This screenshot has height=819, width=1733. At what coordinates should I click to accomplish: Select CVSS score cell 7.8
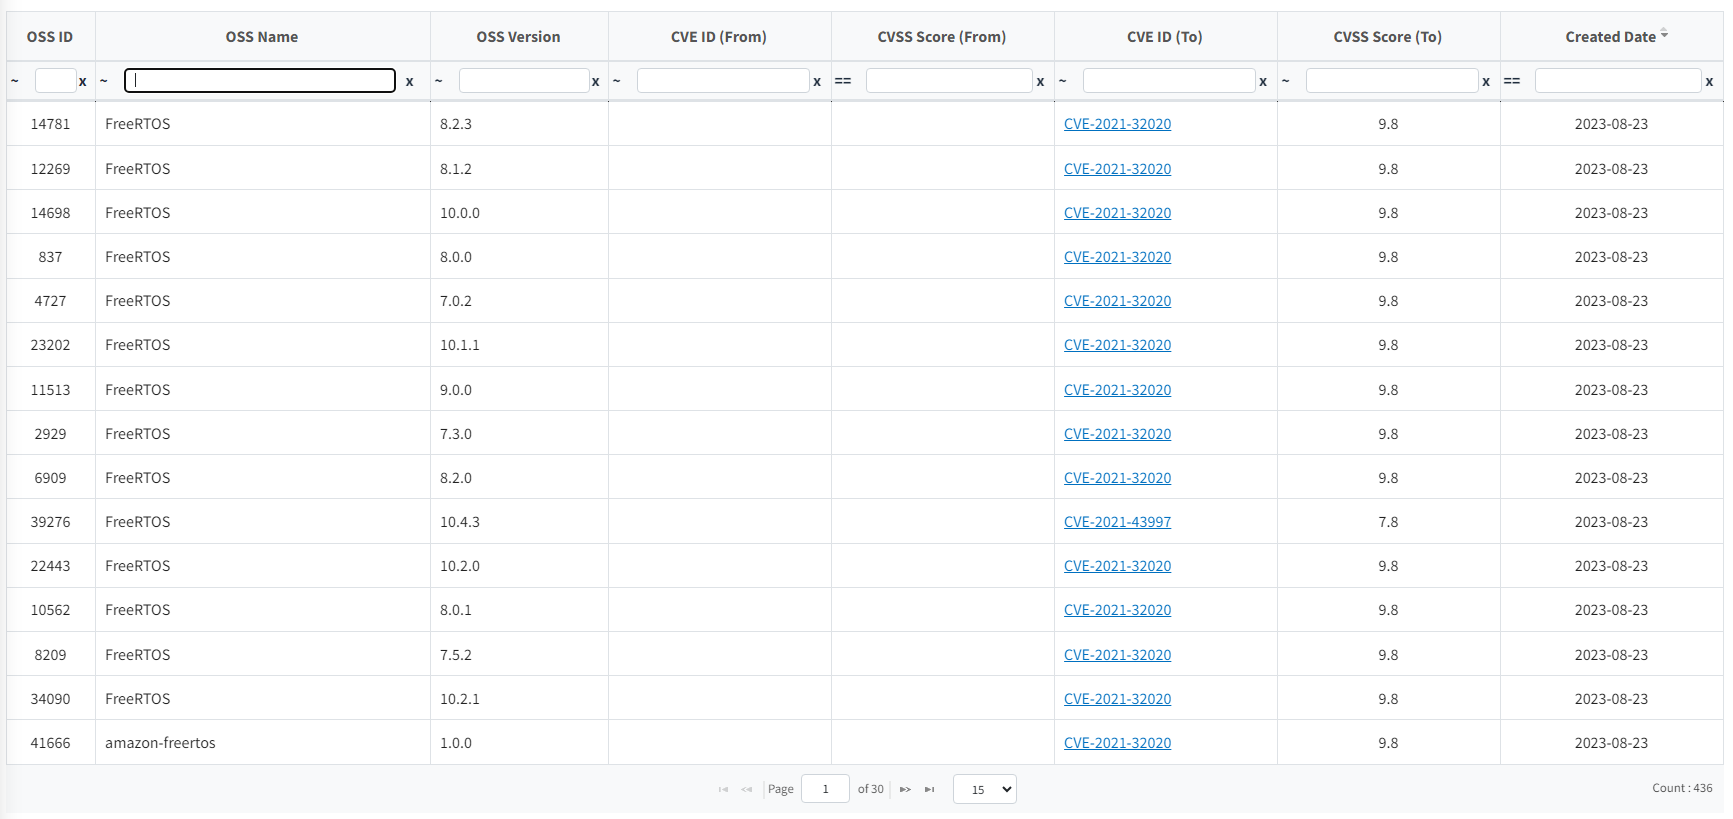pyautogui.click(x=1388, y=522)
